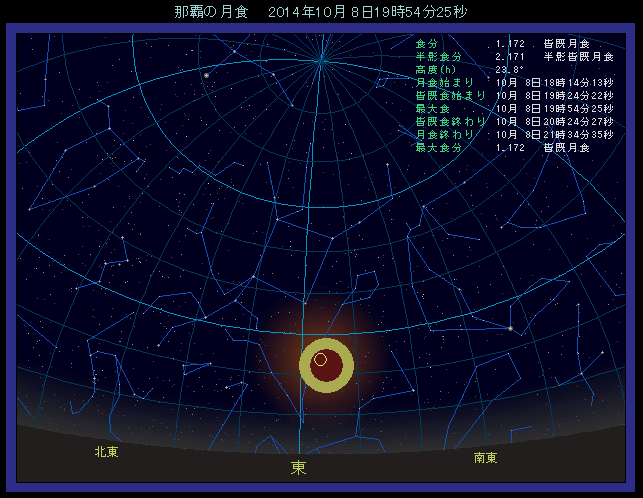This screenshot has width=643, height=498.
Task: Click the 高度(h) altitude label
Action: [x=435, y=70]
